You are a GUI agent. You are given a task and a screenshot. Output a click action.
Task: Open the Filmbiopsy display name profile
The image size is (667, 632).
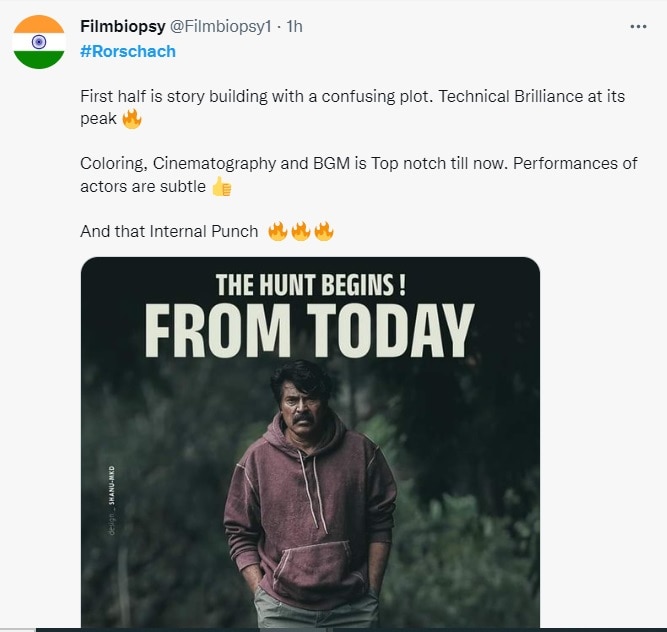pyautogui.click(x=122, y=27)
